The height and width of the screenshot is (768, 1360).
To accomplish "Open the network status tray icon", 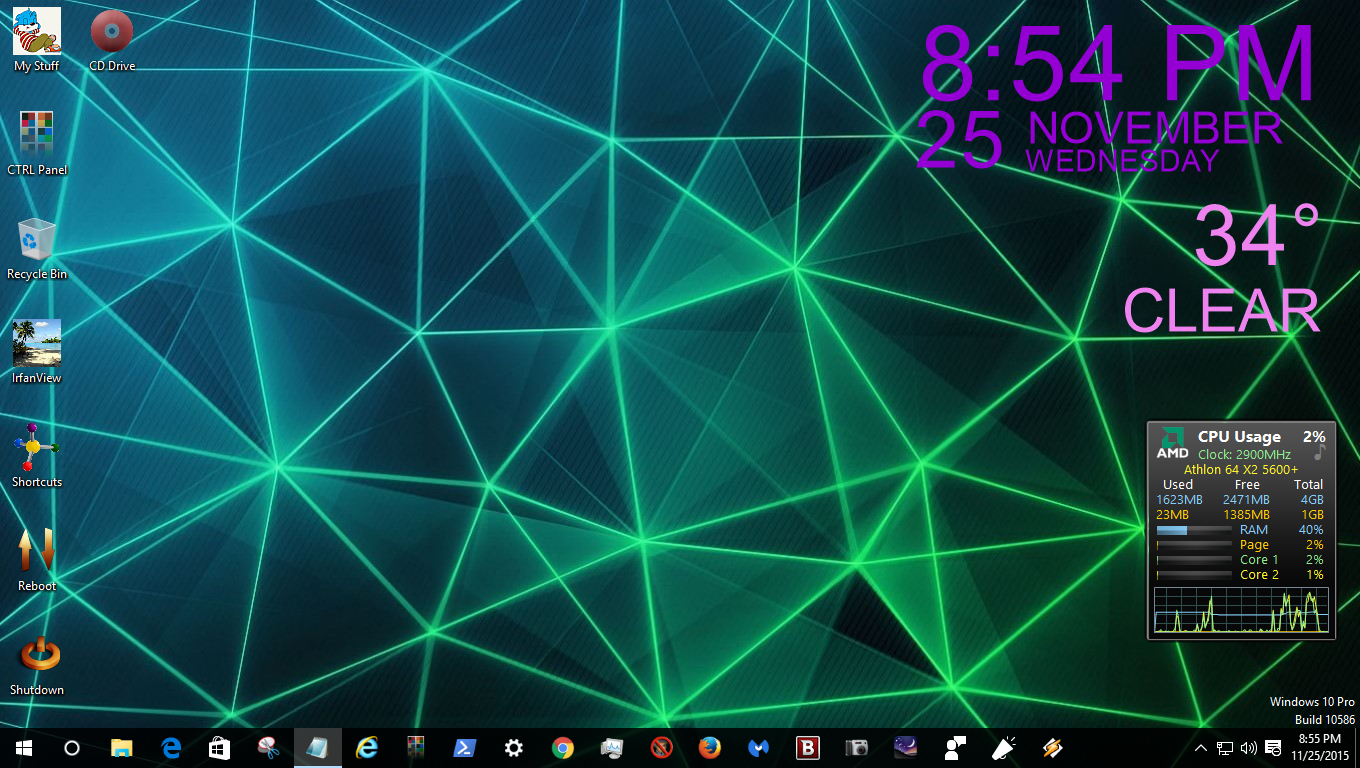I will pos(1225,748).
